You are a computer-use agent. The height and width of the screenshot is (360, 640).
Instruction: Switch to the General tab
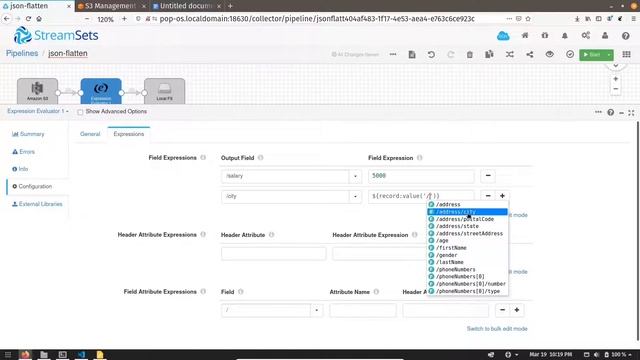click(x=90, y=134)
